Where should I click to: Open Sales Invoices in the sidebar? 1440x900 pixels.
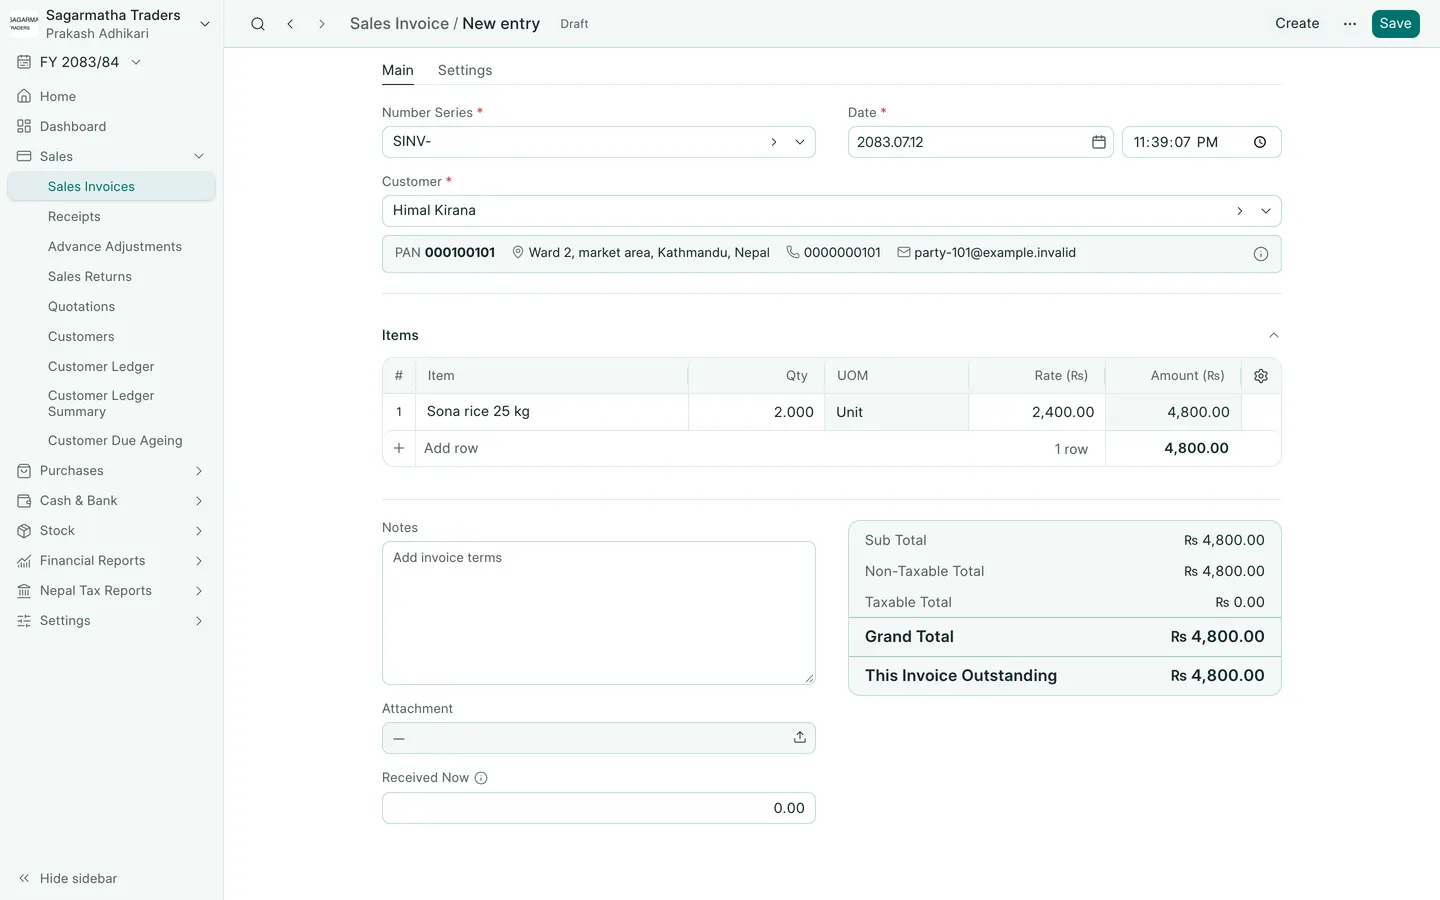tap(111, 186)
